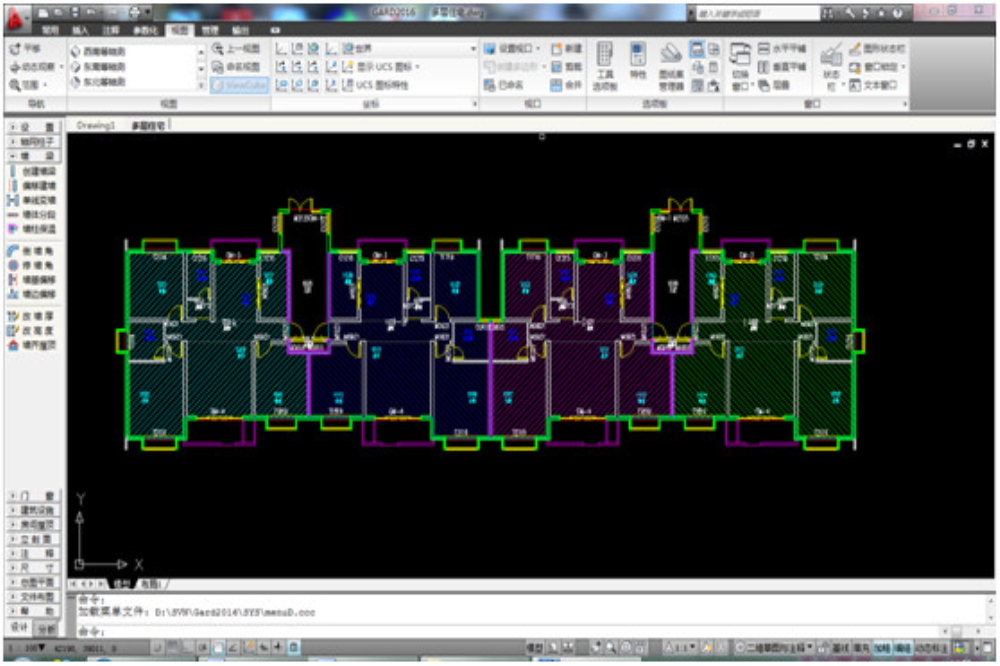Click the 分析 tab at panel bottom
1000x666 pixels.
[x=48, y=629]
